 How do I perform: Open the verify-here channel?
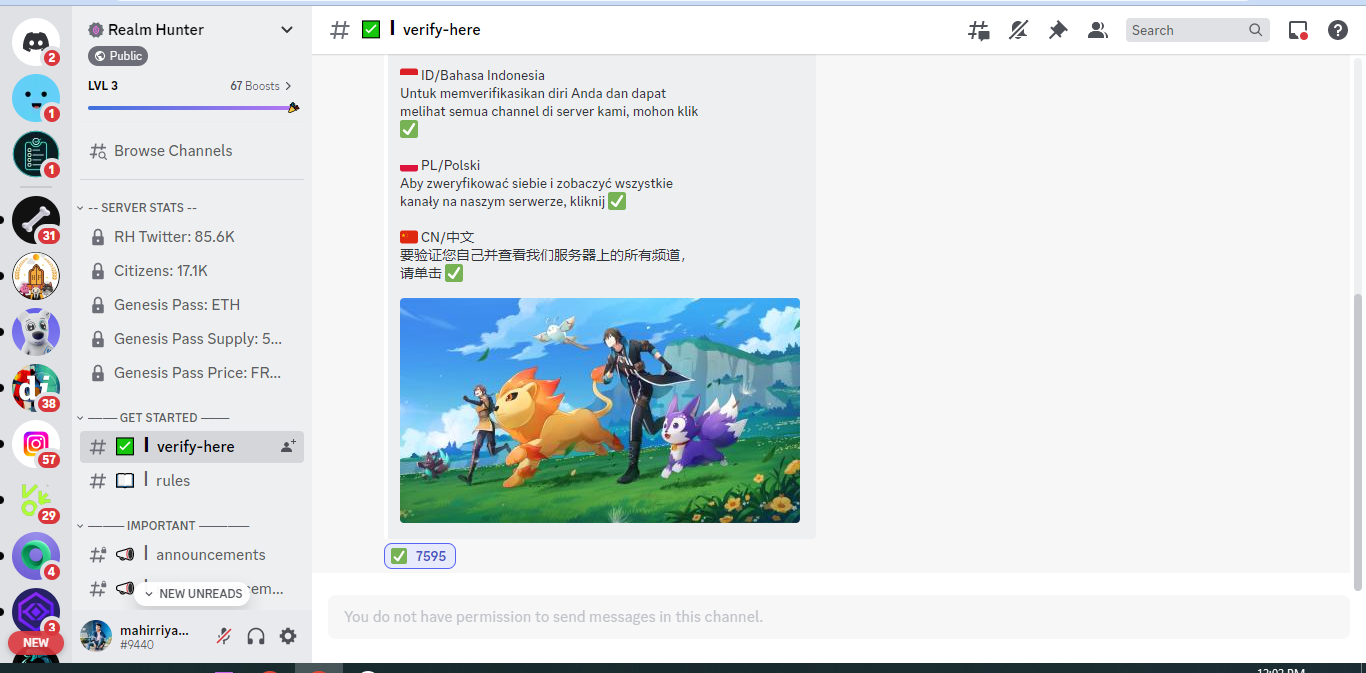coord(192,447)
